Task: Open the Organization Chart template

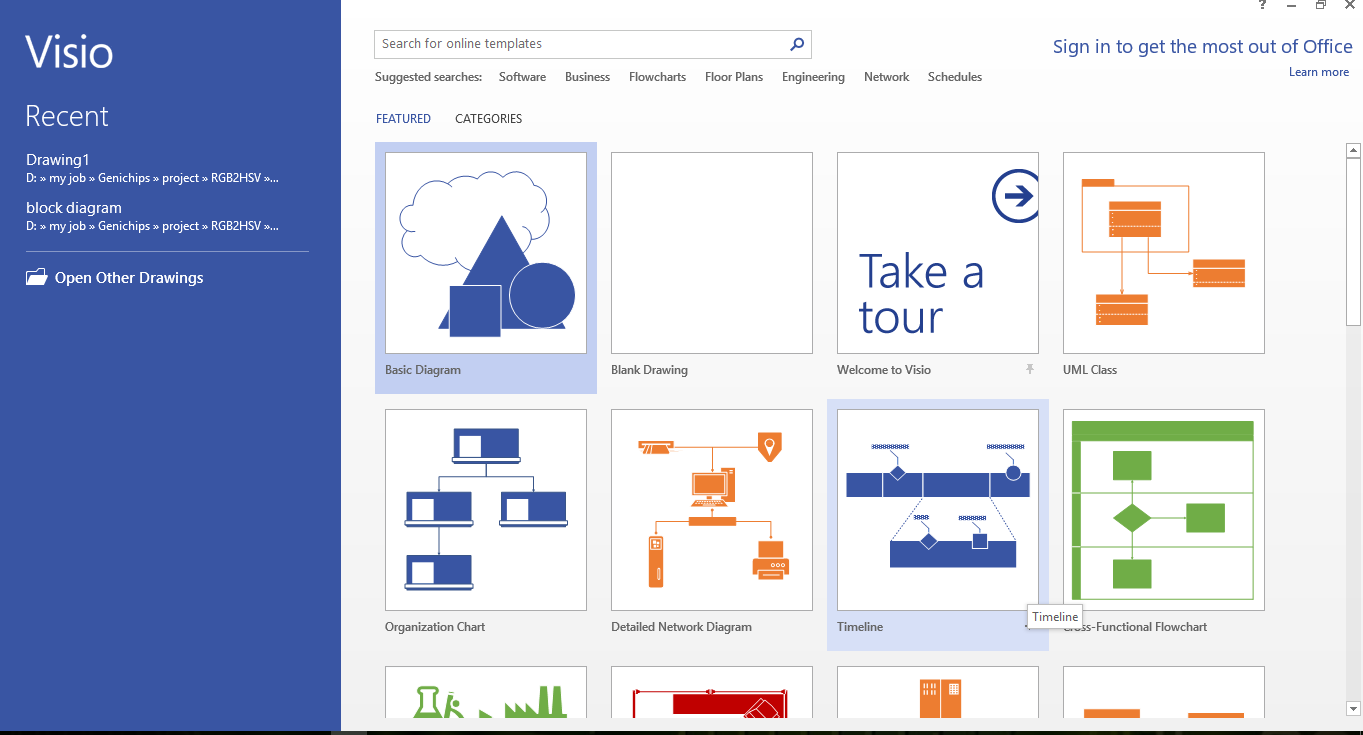Action: 485,509
